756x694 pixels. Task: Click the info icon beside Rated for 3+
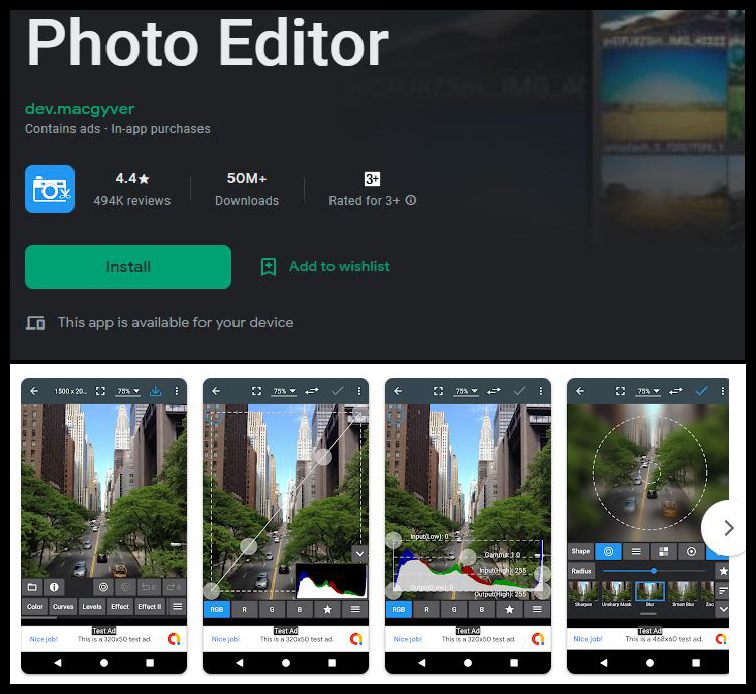click(x=411, y=200)
